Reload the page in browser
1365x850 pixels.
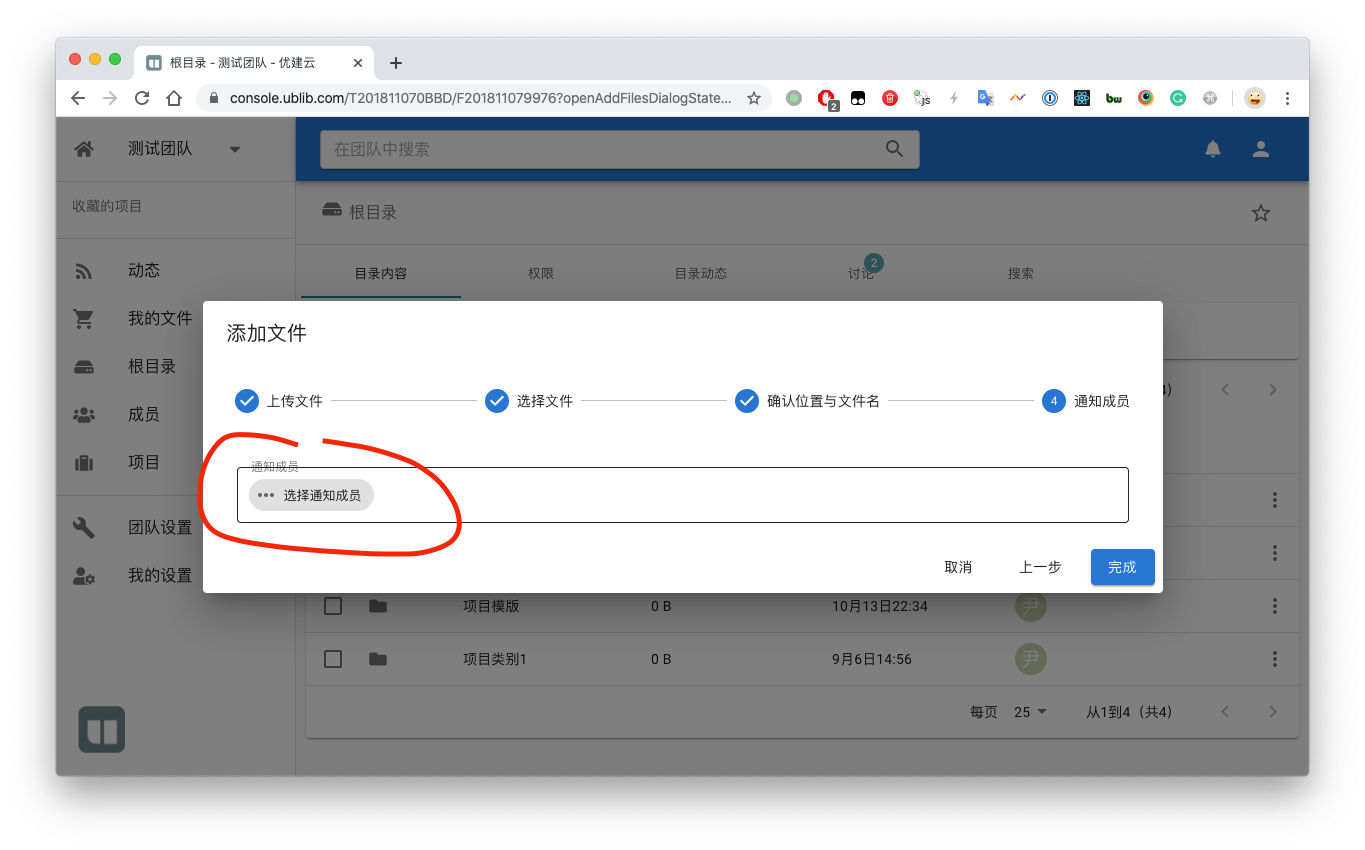pyautogui.click(x=142, y=98)
